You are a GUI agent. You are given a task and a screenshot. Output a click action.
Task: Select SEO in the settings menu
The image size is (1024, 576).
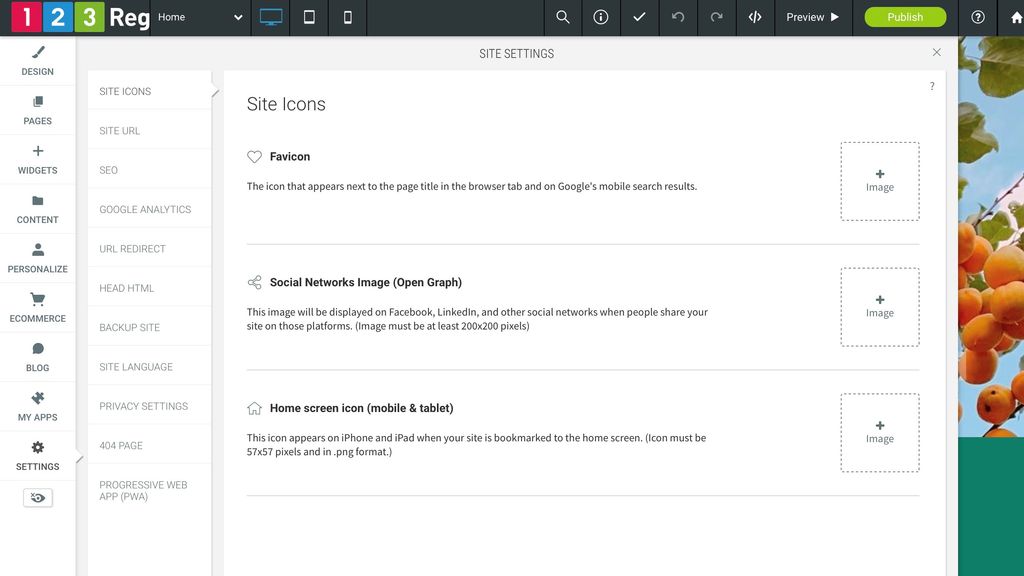pos(109,169)
